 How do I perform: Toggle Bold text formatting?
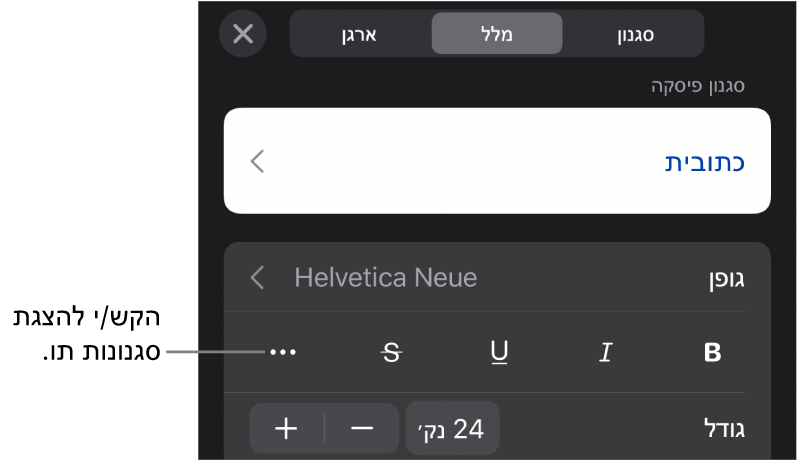(x=712, y=353)
